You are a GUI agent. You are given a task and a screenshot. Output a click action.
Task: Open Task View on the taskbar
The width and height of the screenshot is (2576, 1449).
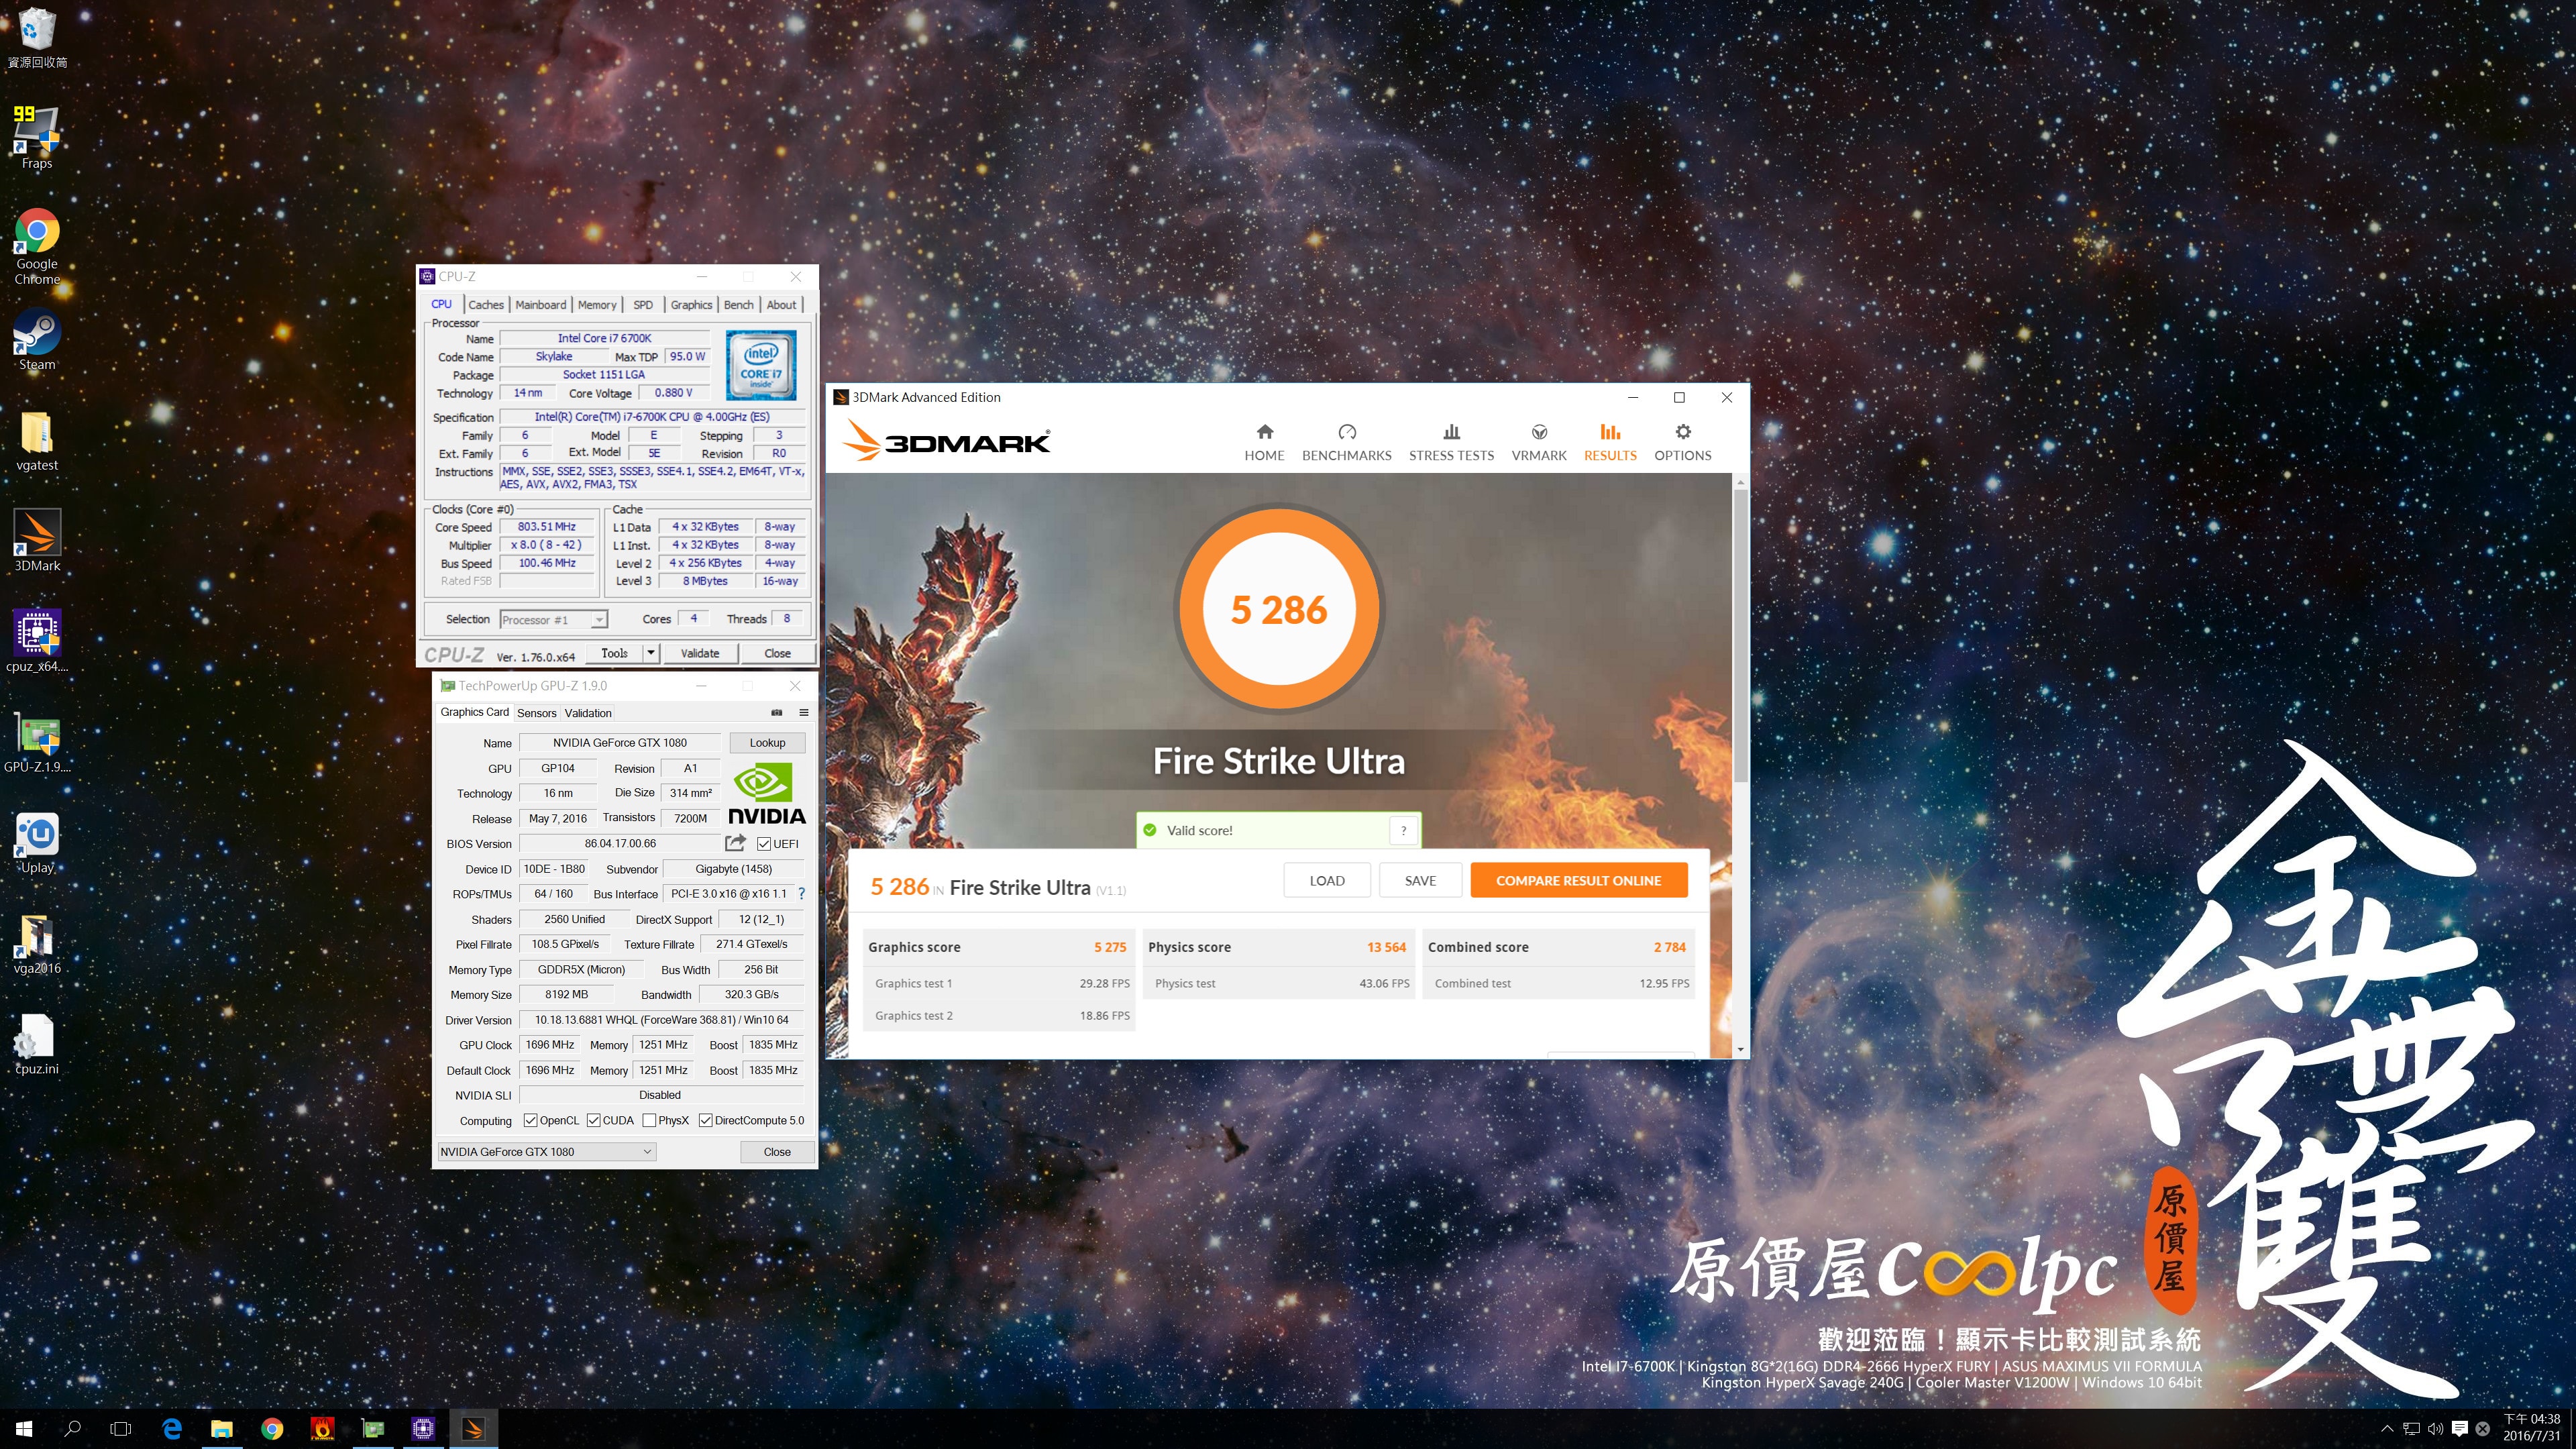(120, 1428)
